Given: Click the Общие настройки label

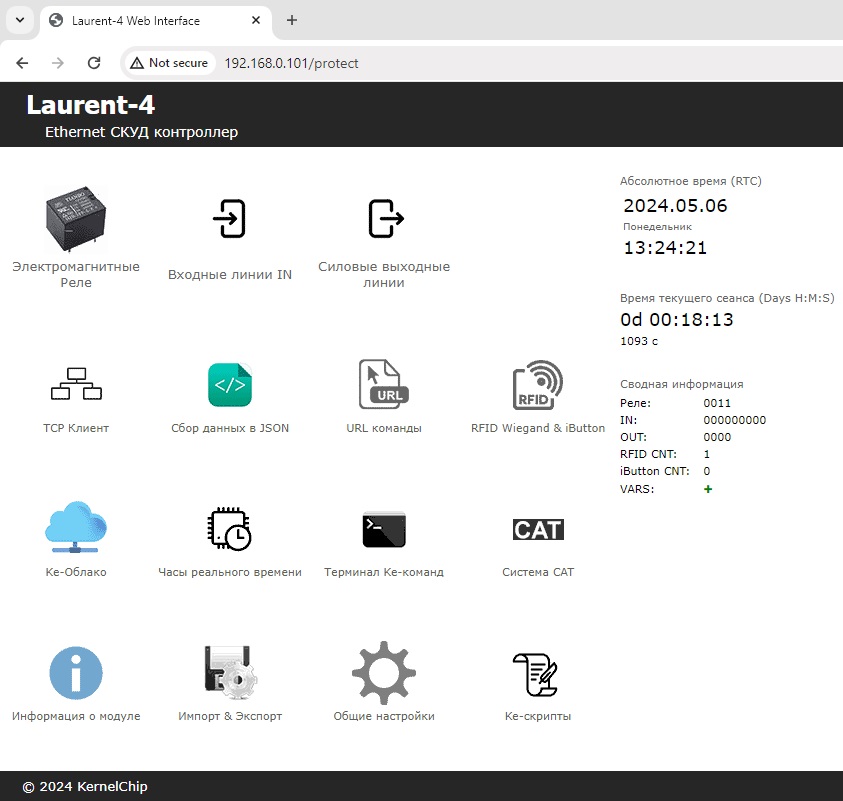Looking at the screenshot, I should click(x=384, y=717).
